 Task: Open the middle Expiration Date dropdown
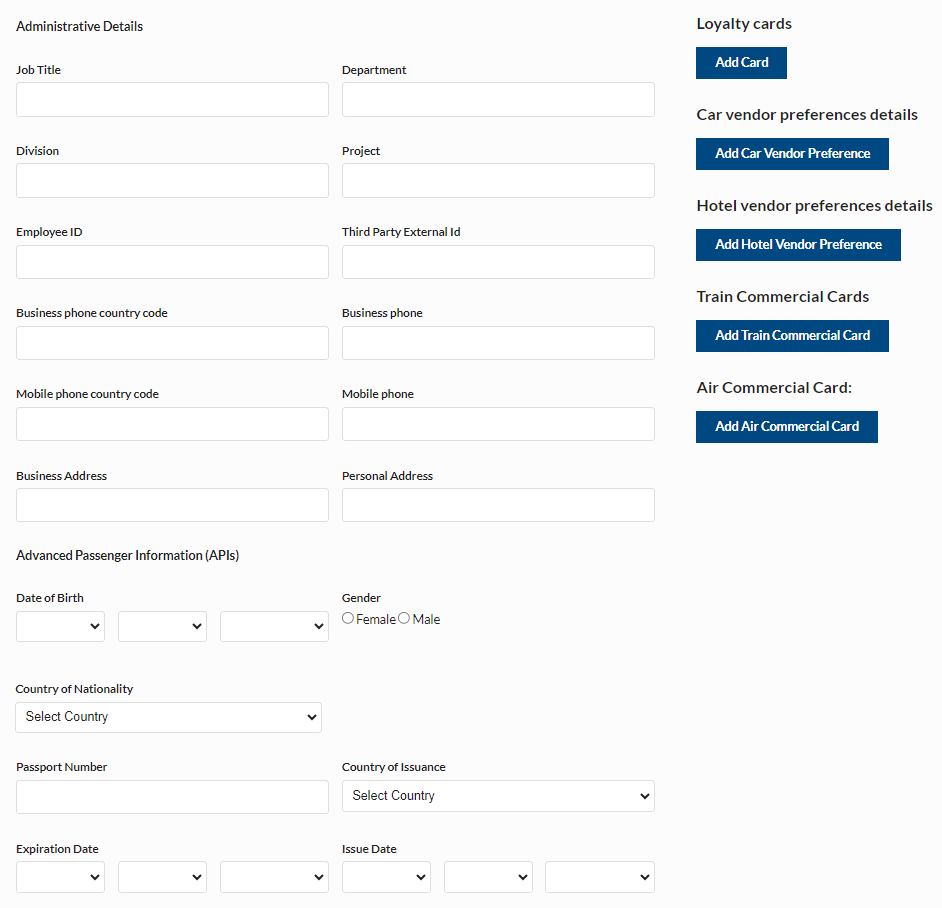(162, 877)
